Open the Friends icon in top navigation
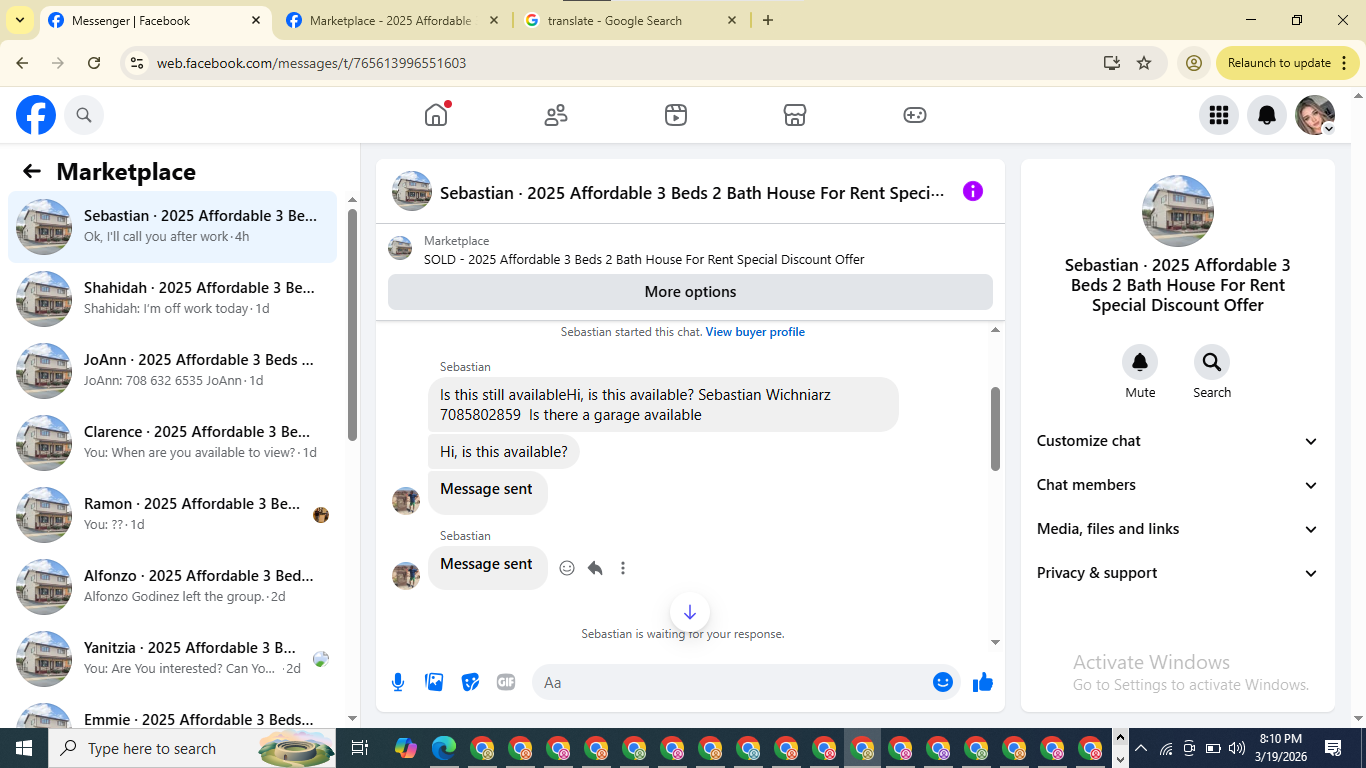This screenshot has height=768, width=1366. point(556,115)
